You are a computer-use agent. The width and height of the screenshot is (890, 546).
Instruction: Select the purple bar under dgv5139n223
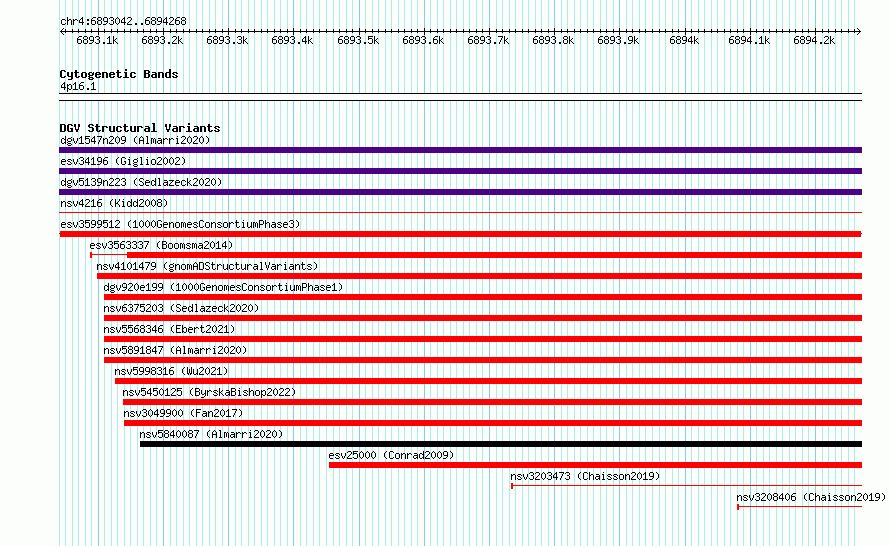click(460, 192)
